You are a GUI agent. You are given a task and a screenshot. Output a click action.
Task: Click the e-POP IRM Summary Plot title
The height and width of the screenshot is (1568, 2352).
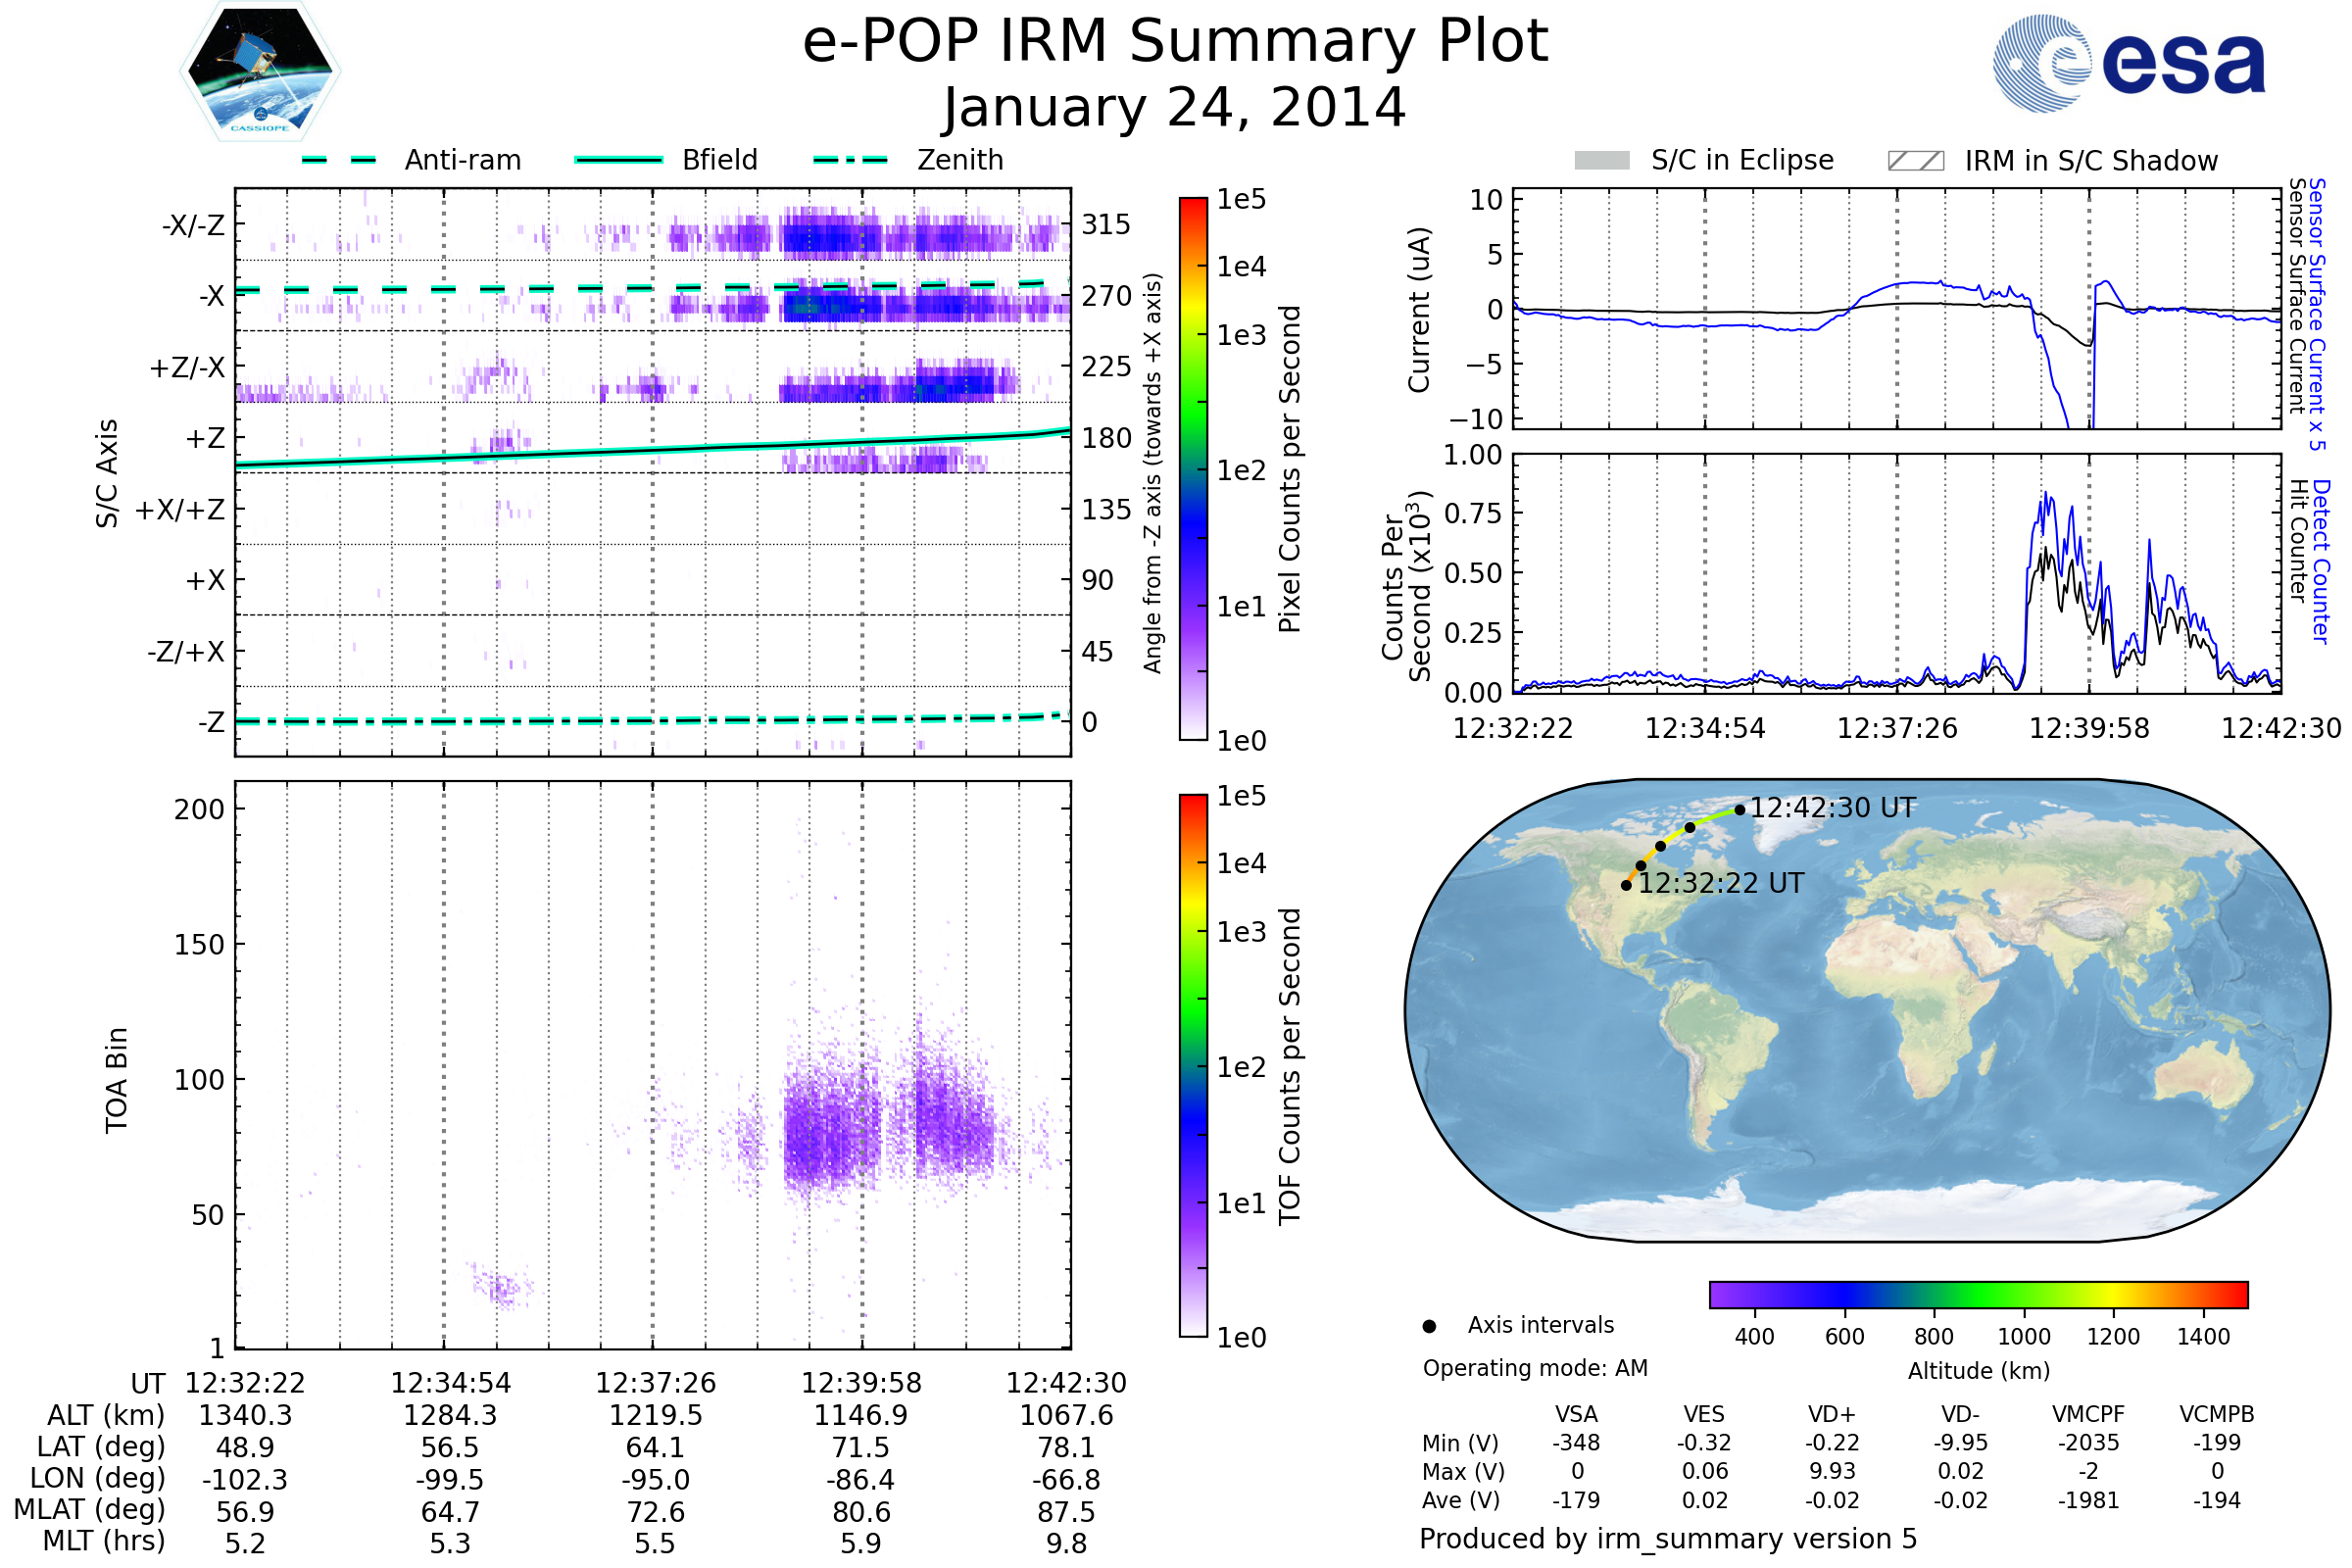(1175, 42)
